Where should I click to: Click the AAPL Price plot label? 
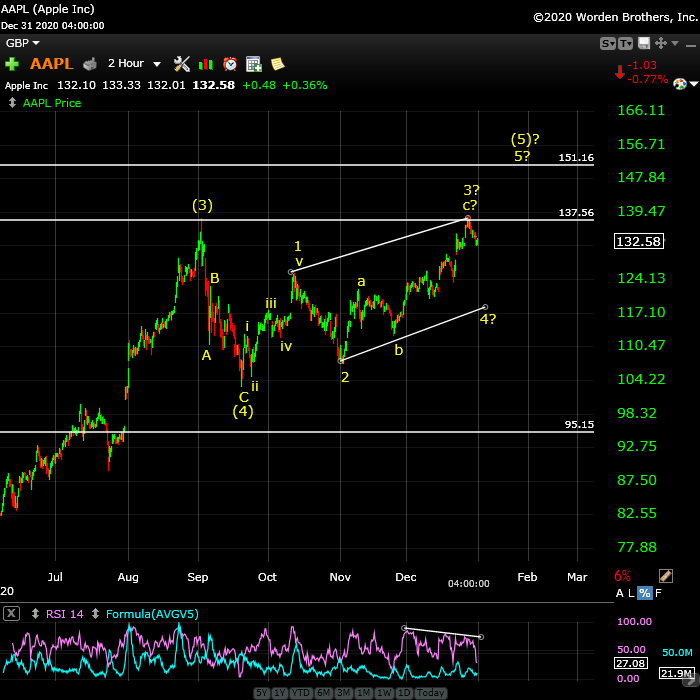coord(52,103)
